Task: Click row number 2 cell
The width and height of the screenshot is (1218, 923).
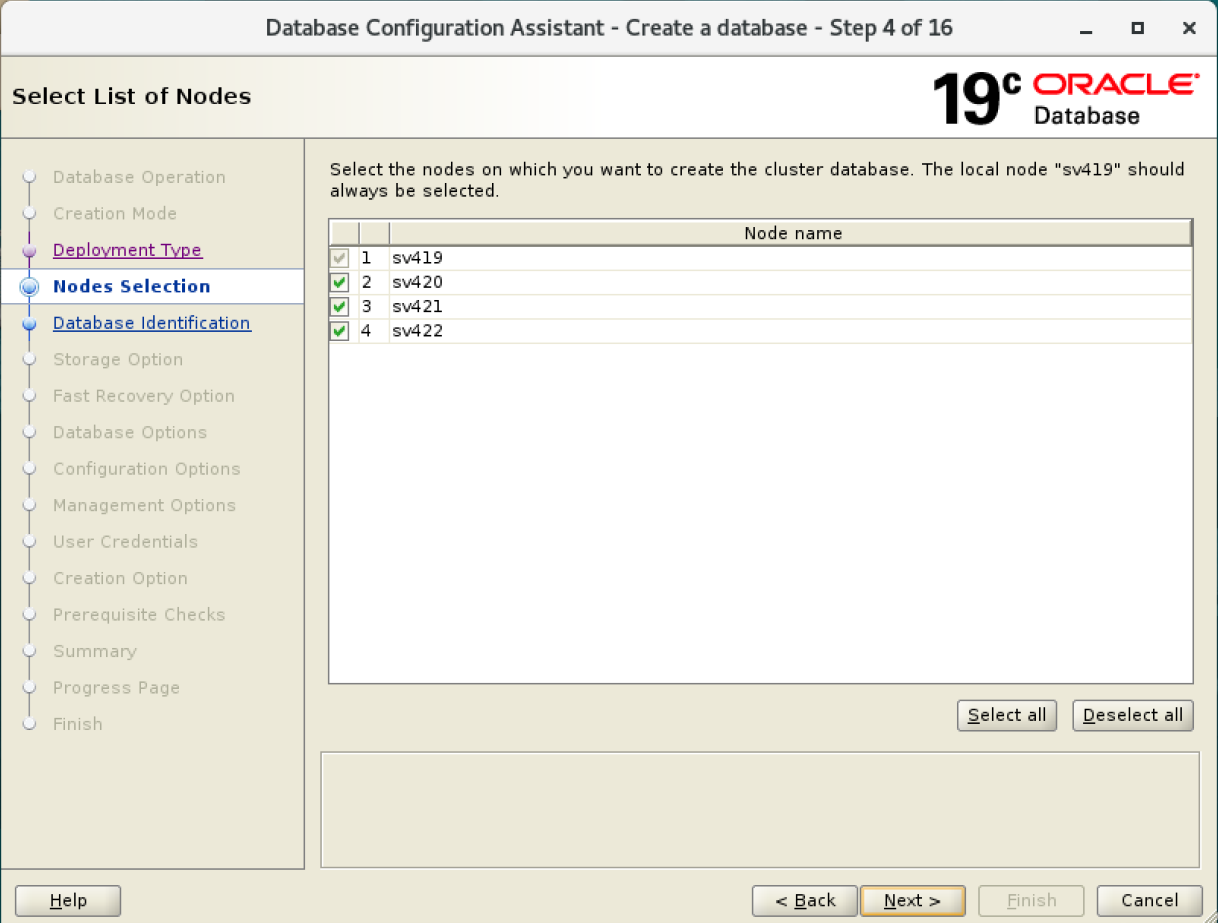Action: pos(373,282)
